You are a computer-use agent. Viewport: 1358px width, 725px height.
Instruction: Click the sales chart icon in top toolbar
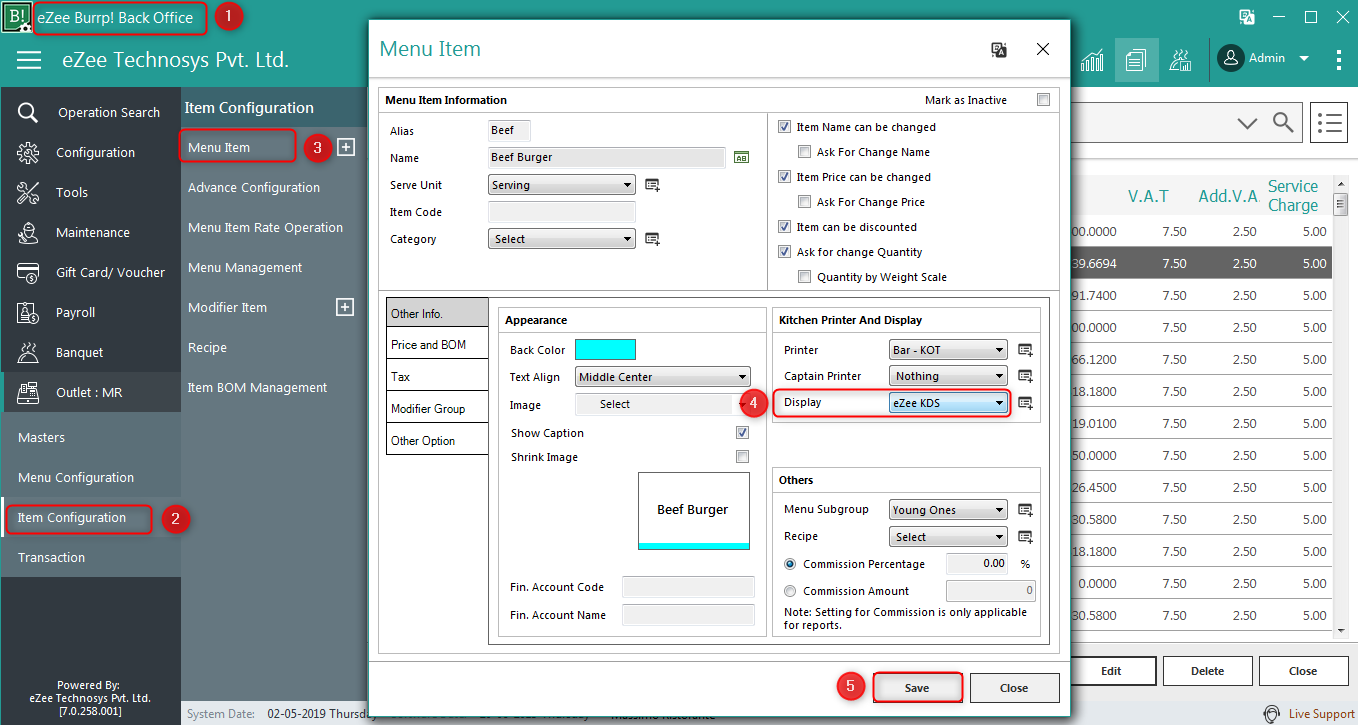click(x=1092, y=60)
